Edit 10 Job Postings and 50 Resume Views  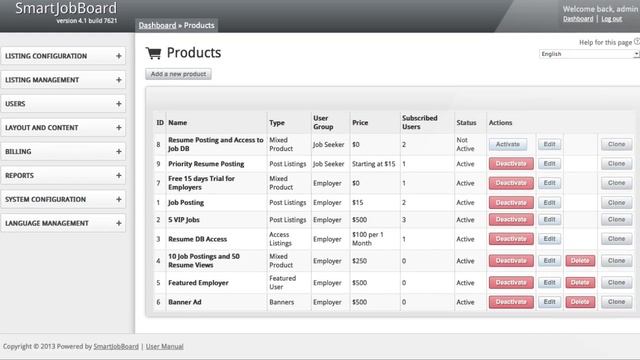coord(549,260)
